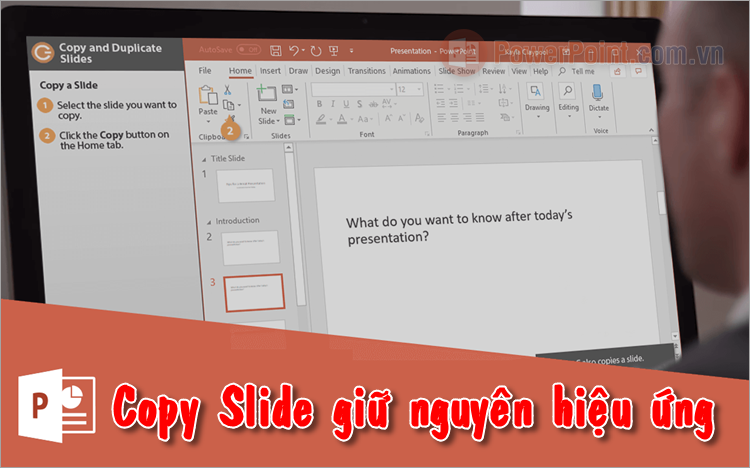Select slide 2 thumbnail
Image resolution: width=750 pixels, height=468 pixels.
coord(251,248)
